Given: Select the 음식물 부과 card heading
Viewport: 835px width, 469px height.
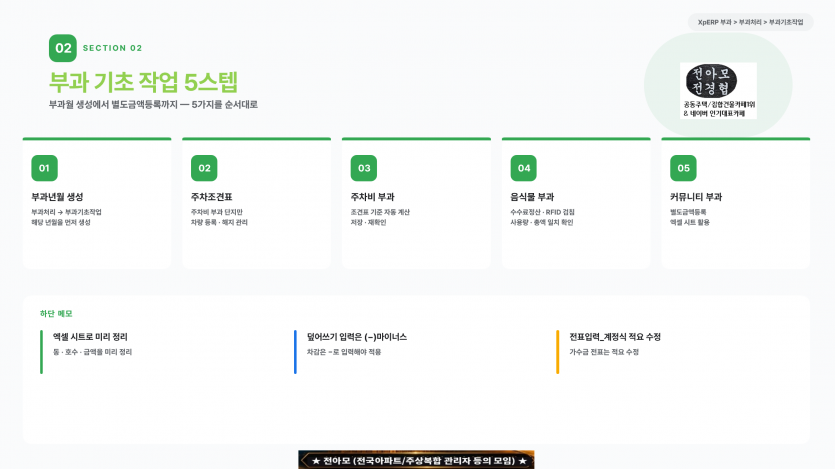Looking at the screenshot, I should 532,197.
